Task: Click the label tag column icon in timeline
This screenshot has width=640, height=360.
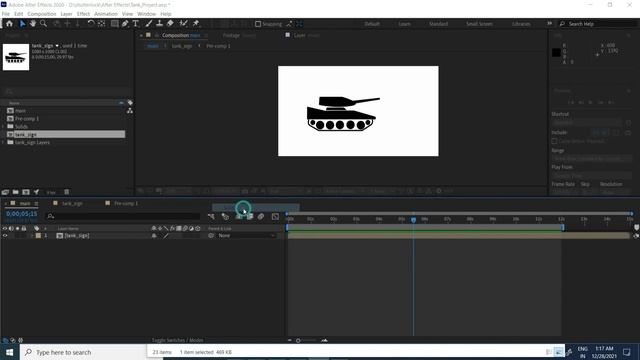Action: 37,229
